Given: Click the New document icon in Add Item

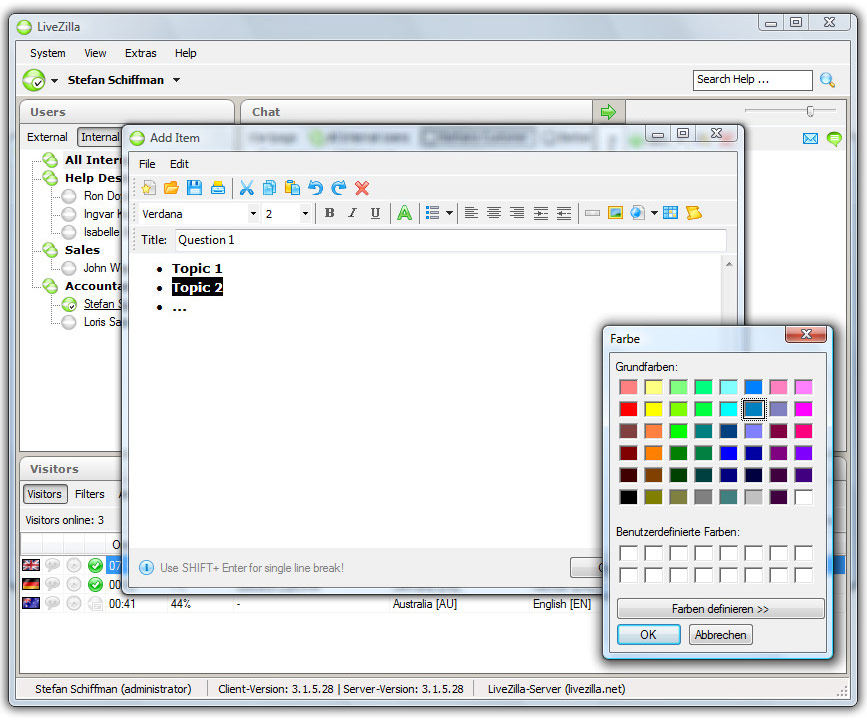Looking at the screenshot, I should click(148, 188).
